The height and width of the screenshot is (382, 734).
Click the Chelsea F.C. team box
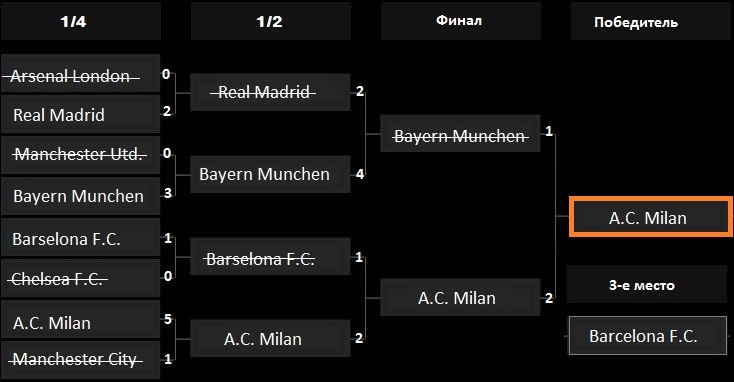81,279
